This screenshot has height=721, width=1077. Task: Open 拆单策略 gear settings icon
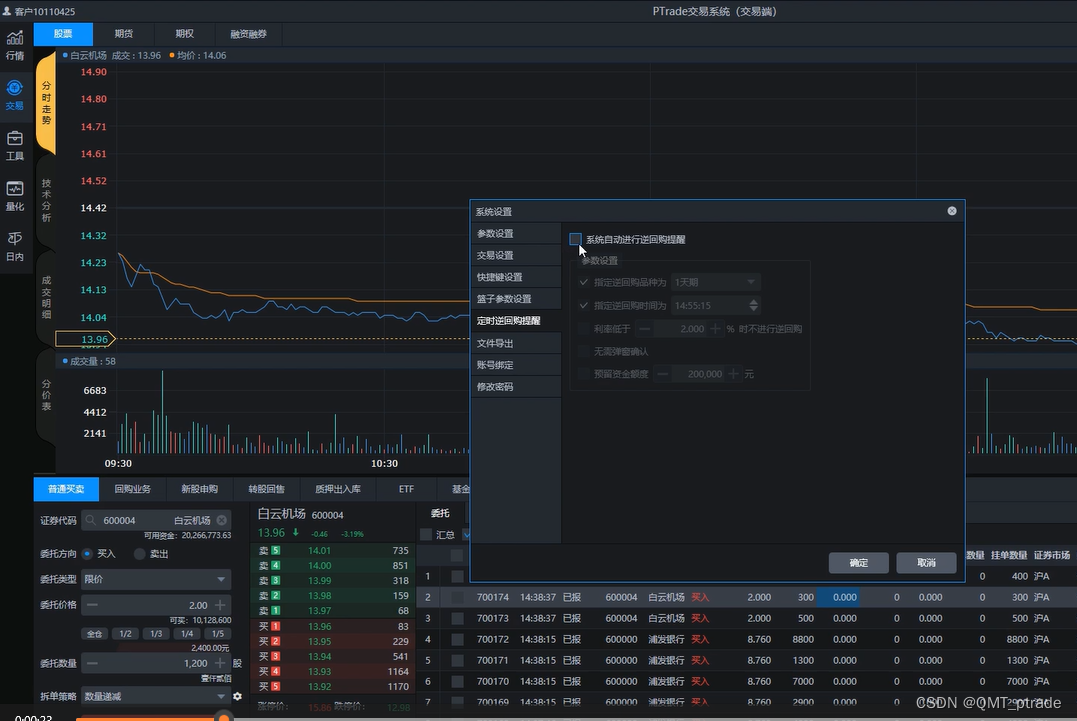tap(238, 696)
